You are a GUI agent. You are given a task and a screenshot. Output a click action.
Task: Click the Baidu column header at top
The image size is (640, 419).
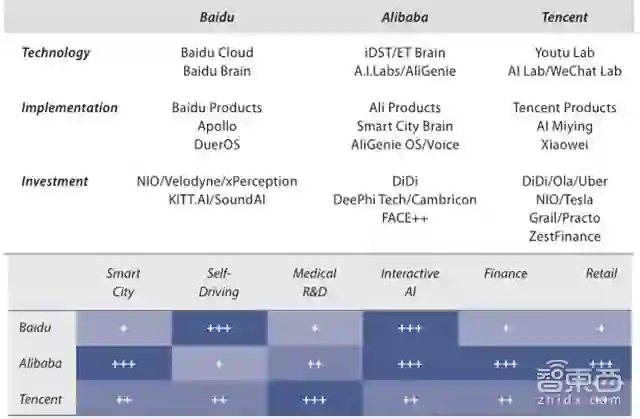click(217, 17)
